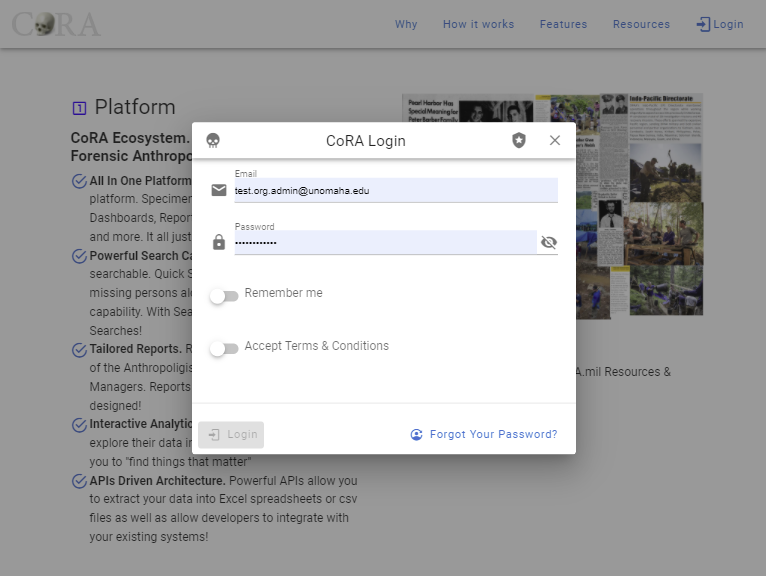Focus the Password input field
This screenshot has width=766, height=576.
click(x=385, y=242)
